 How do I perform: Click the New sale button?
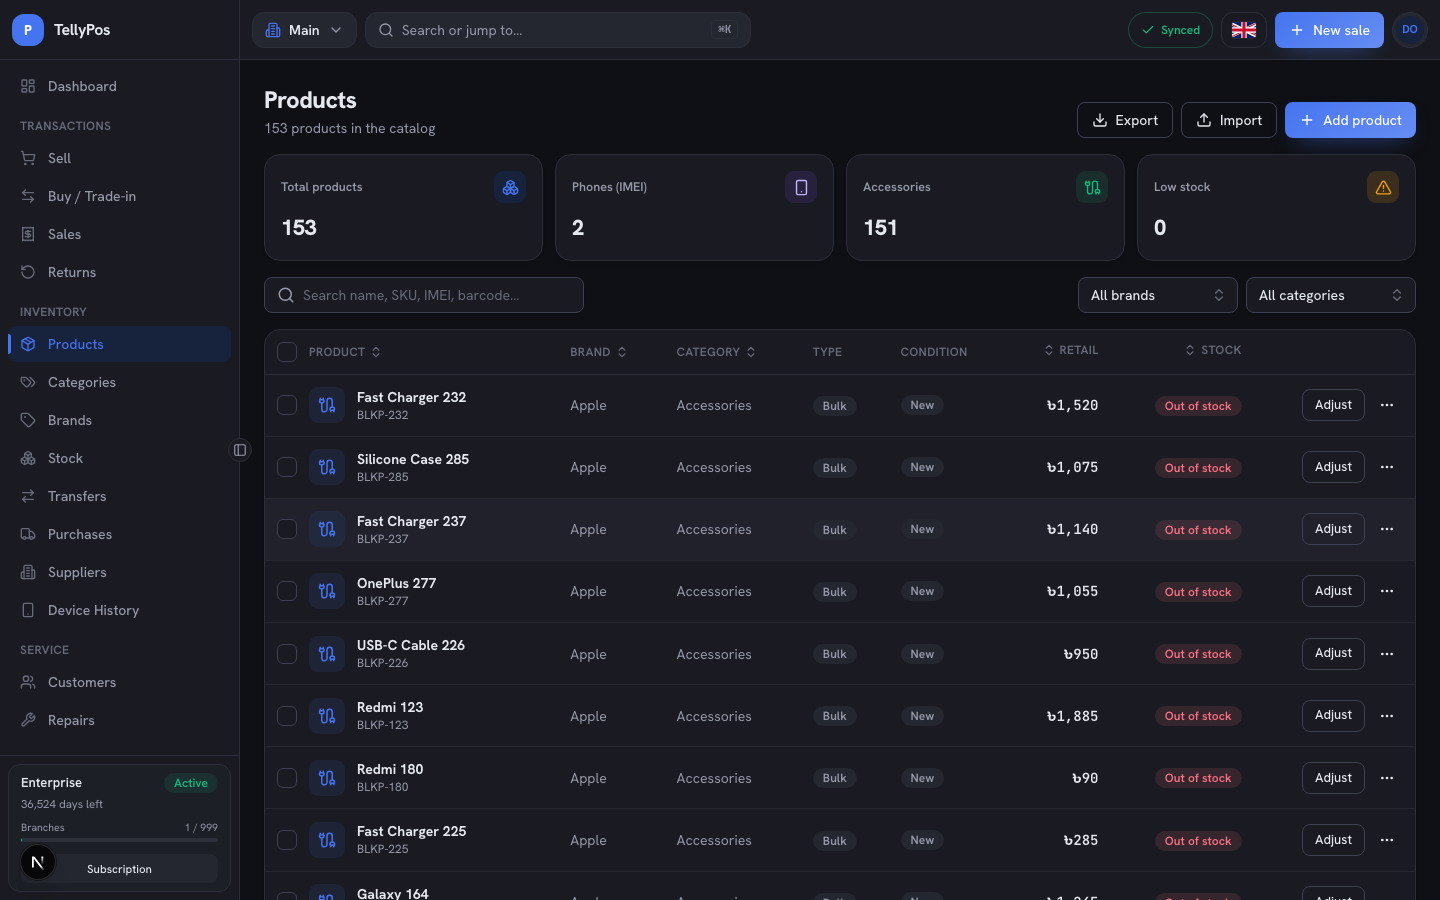1329,30
